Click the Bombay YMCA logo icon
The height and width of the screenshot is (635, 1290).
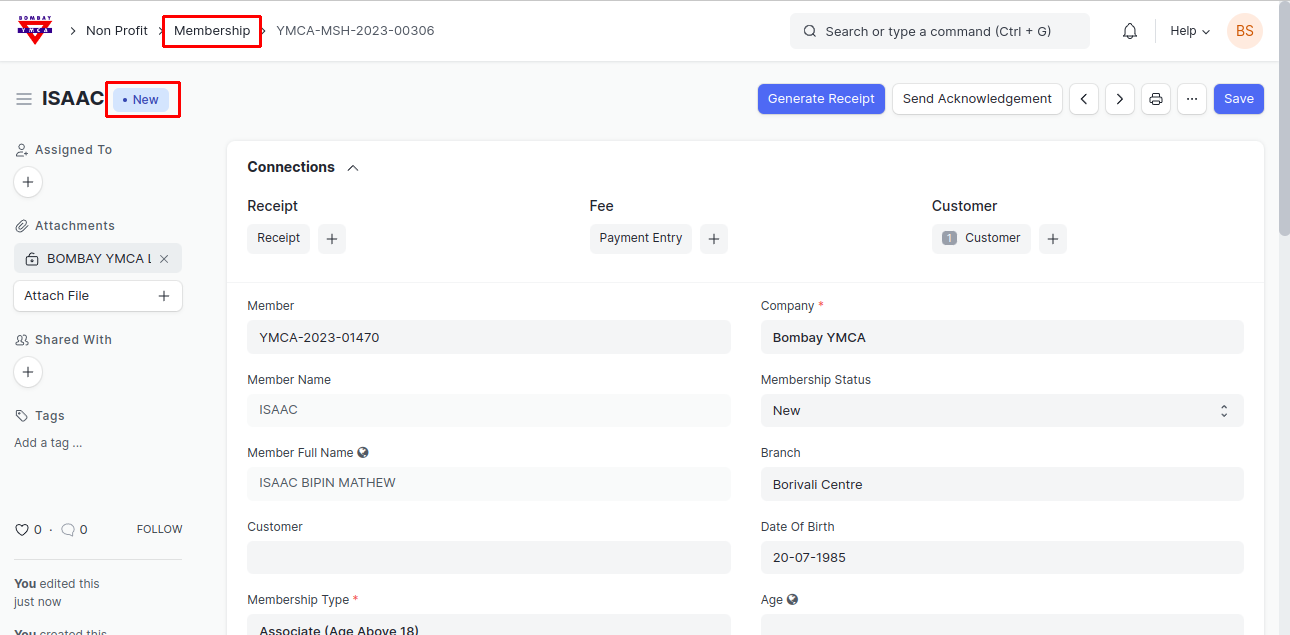pos(35,30)
